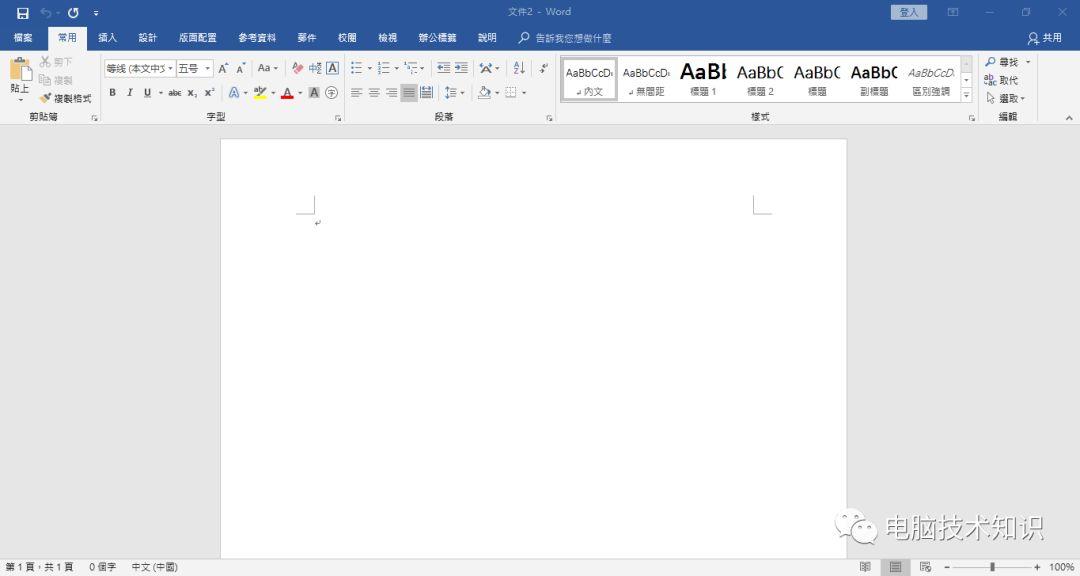Switch to the 校閱 review tab

(x=347, y=38)
